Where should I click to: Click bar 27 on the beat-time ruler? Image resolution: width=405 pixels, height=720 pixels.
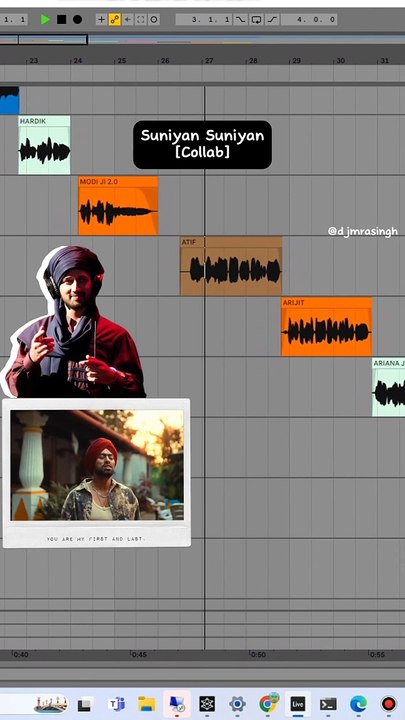tap(209, 61)
